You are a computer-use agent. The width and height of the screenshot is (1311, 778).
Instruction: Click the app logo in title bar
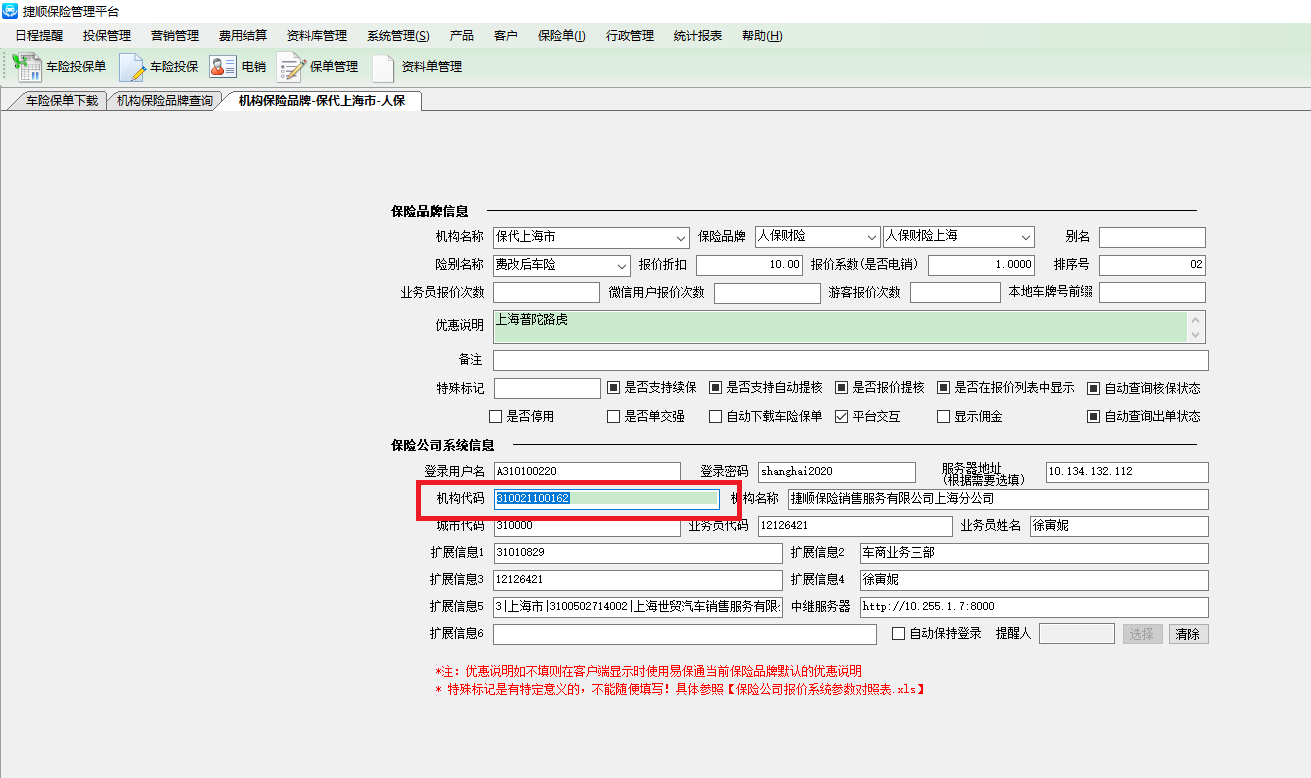(10, 11)
